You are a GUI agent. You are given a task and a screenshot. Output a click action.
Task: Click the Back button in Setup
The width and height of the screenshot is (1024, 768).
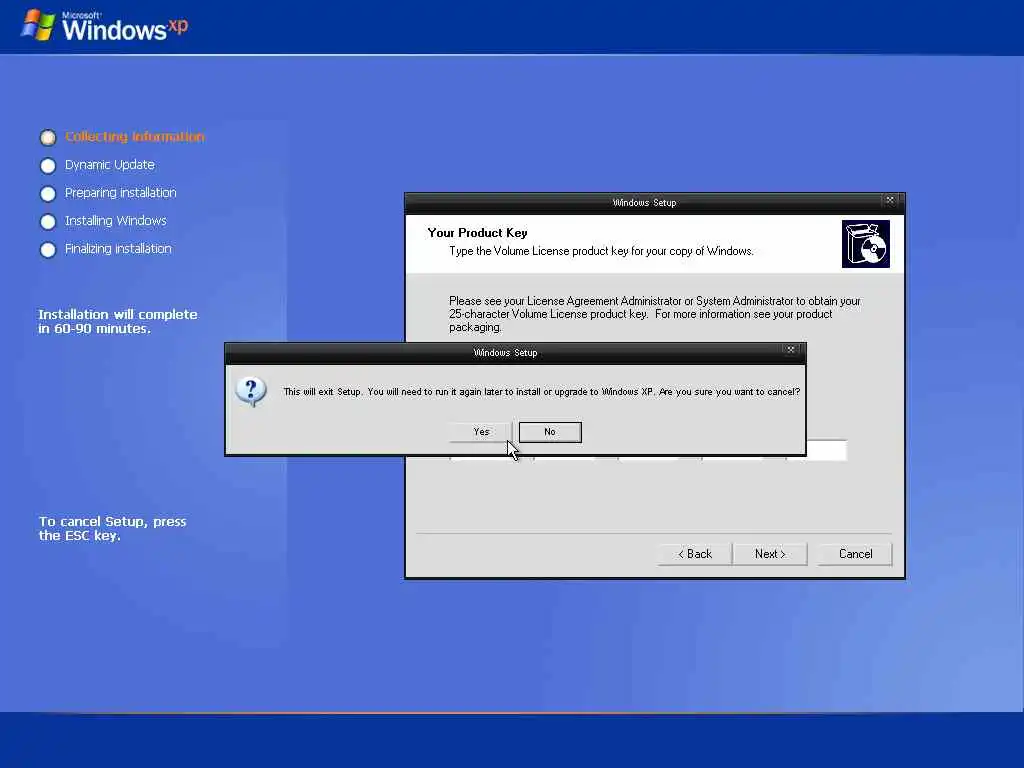coord(695,554)
